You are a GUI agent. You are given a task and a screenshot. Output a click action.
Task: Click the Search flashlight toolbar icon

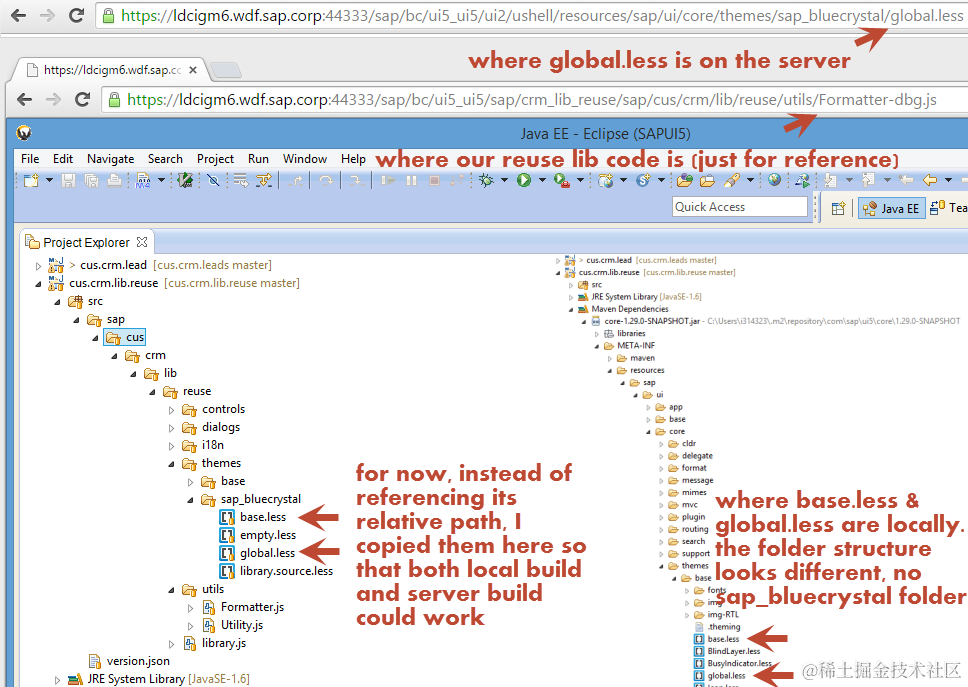point(732,180)
